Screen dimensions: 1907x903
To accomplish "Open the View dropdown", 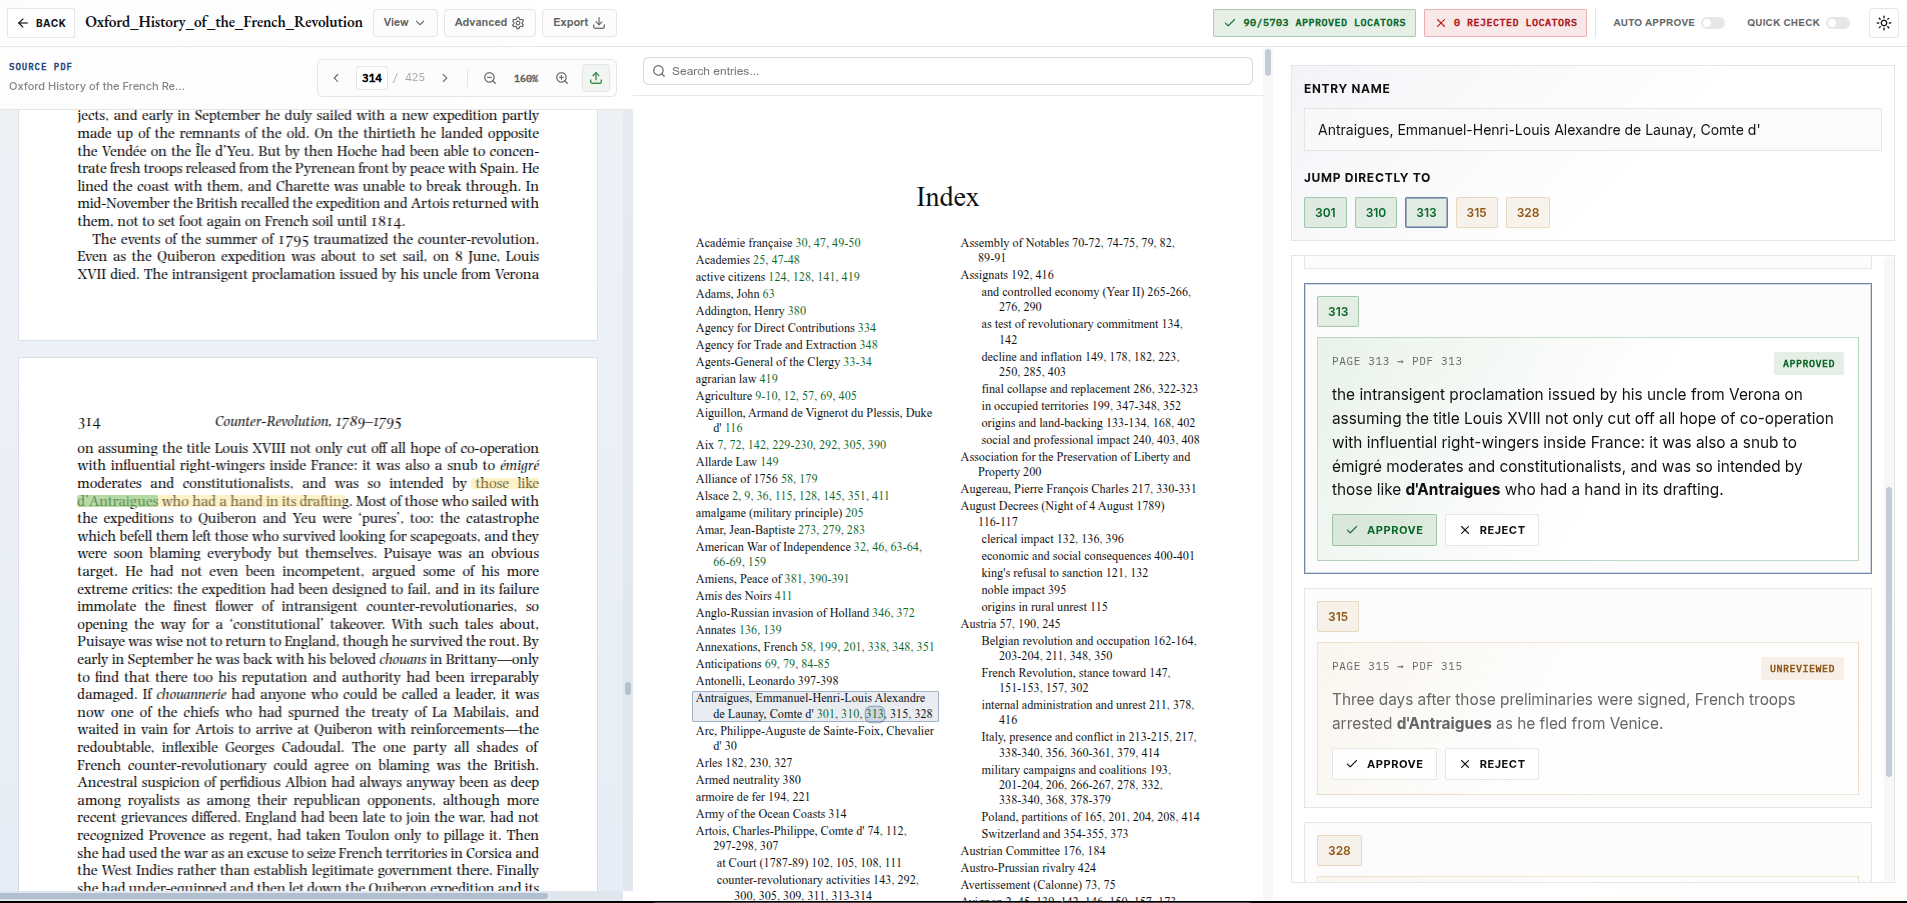I will tap(405, 22).
